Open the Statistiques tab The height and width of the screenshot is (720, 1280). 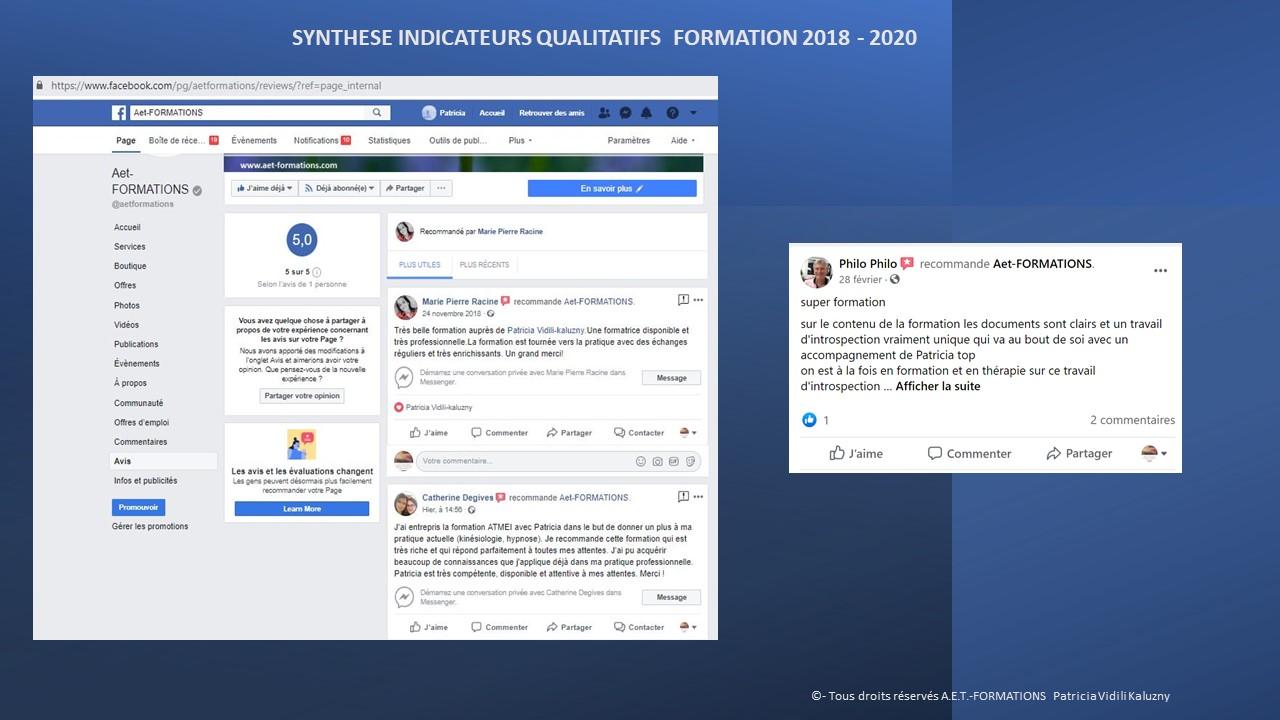(389, 141)
